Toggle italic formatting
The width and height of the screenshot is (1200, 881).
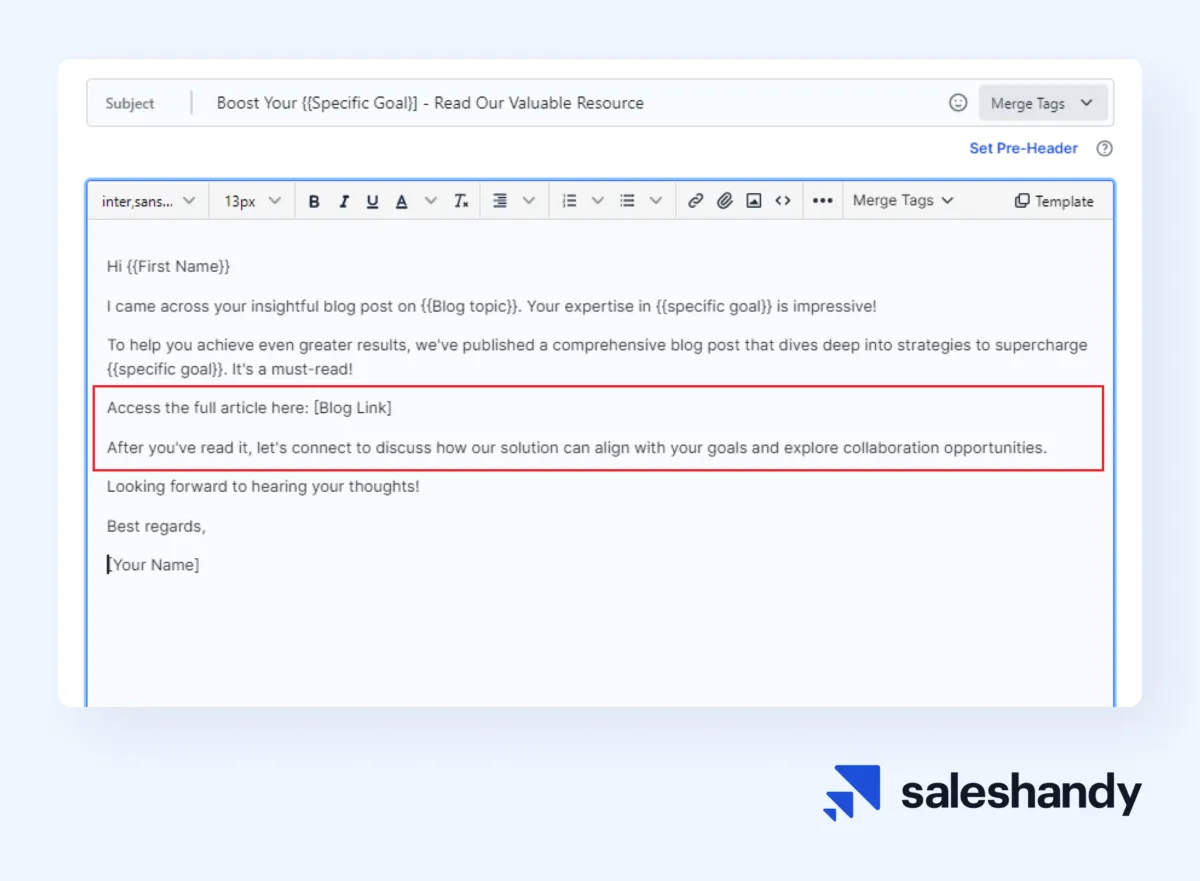coord(343,201)
